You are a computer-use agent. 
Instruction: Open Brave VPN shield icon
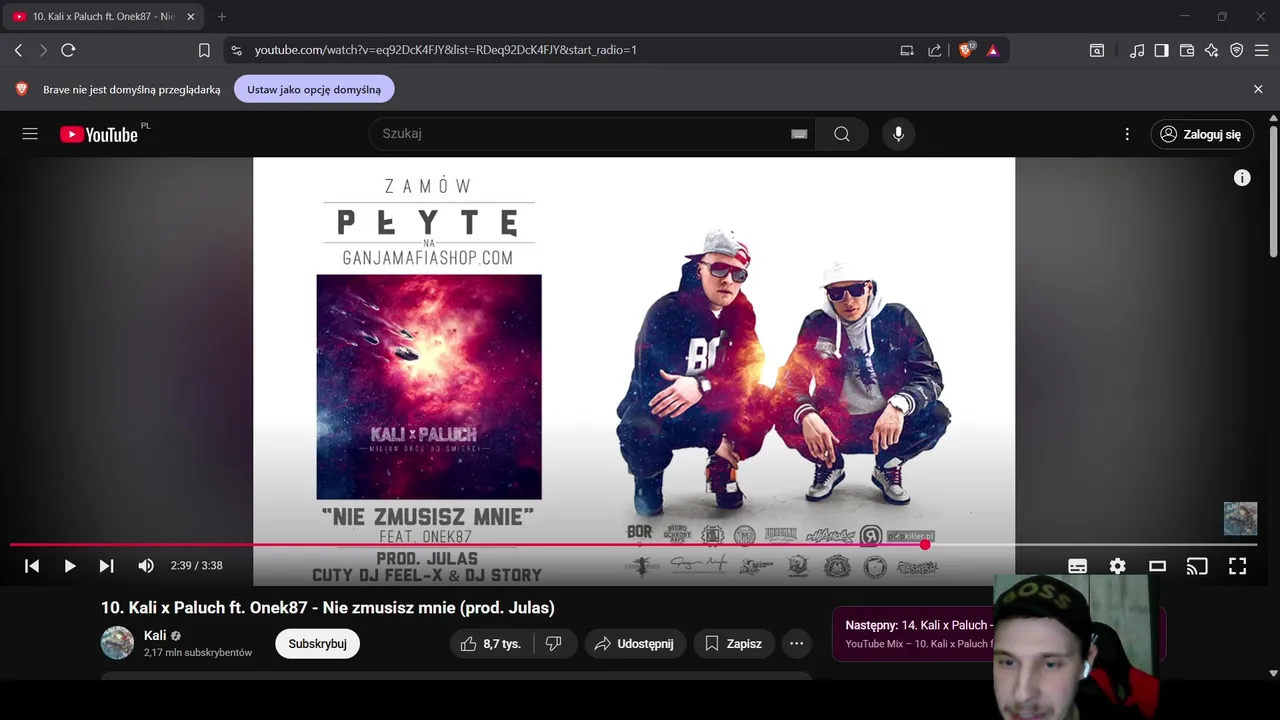pos(1237,50)
